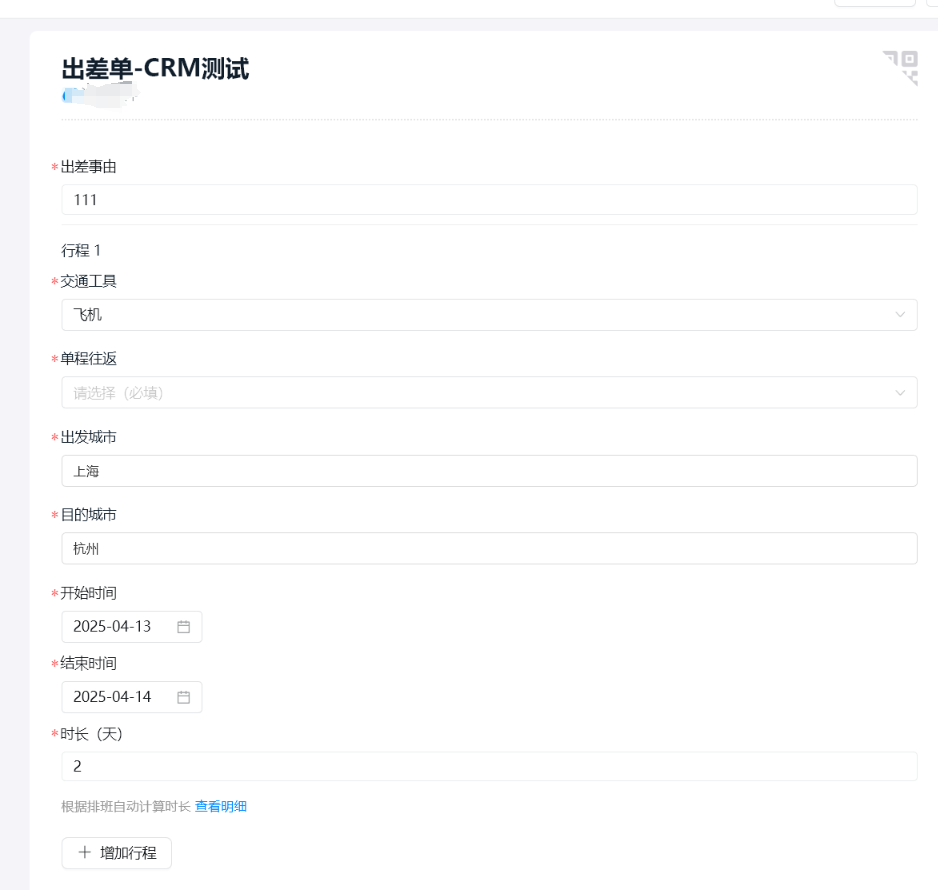Image resolution: width=938 pixels, height=890 pixels.
Task: Click the 时长(天) field showing 2
Action: [x=489, y=766]
